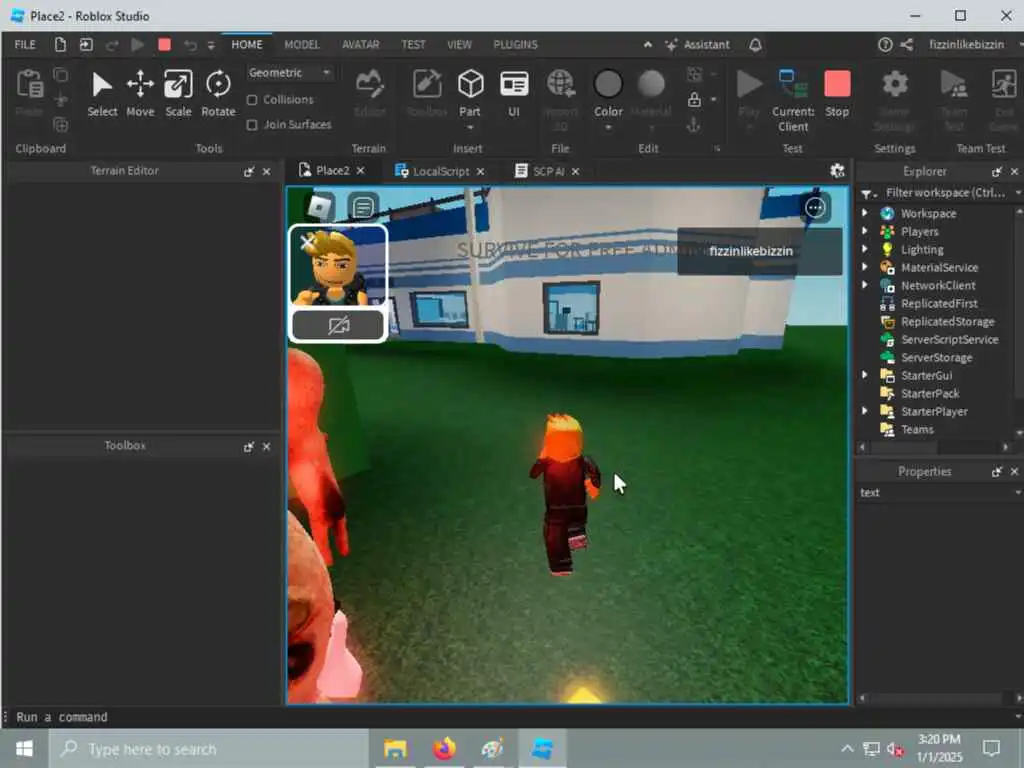
Task: Click red stop square in quick access bar
Action: [x=165, y=44]
